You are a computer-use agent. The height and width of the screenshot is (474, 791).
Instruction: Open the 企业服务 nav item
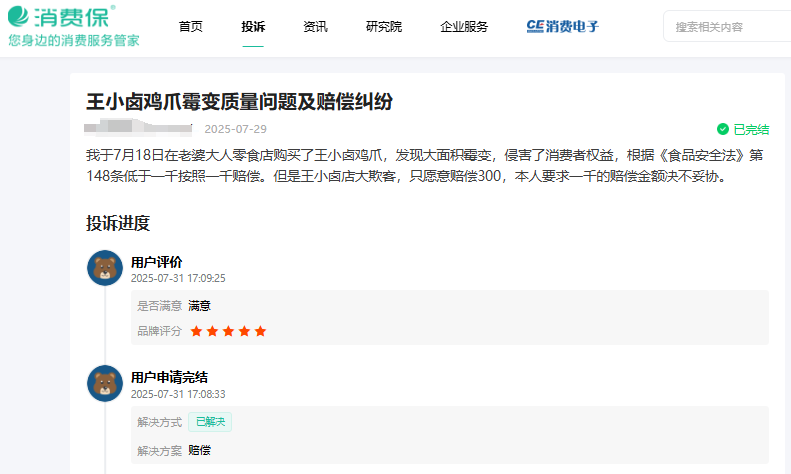click(x=464, y=27)
